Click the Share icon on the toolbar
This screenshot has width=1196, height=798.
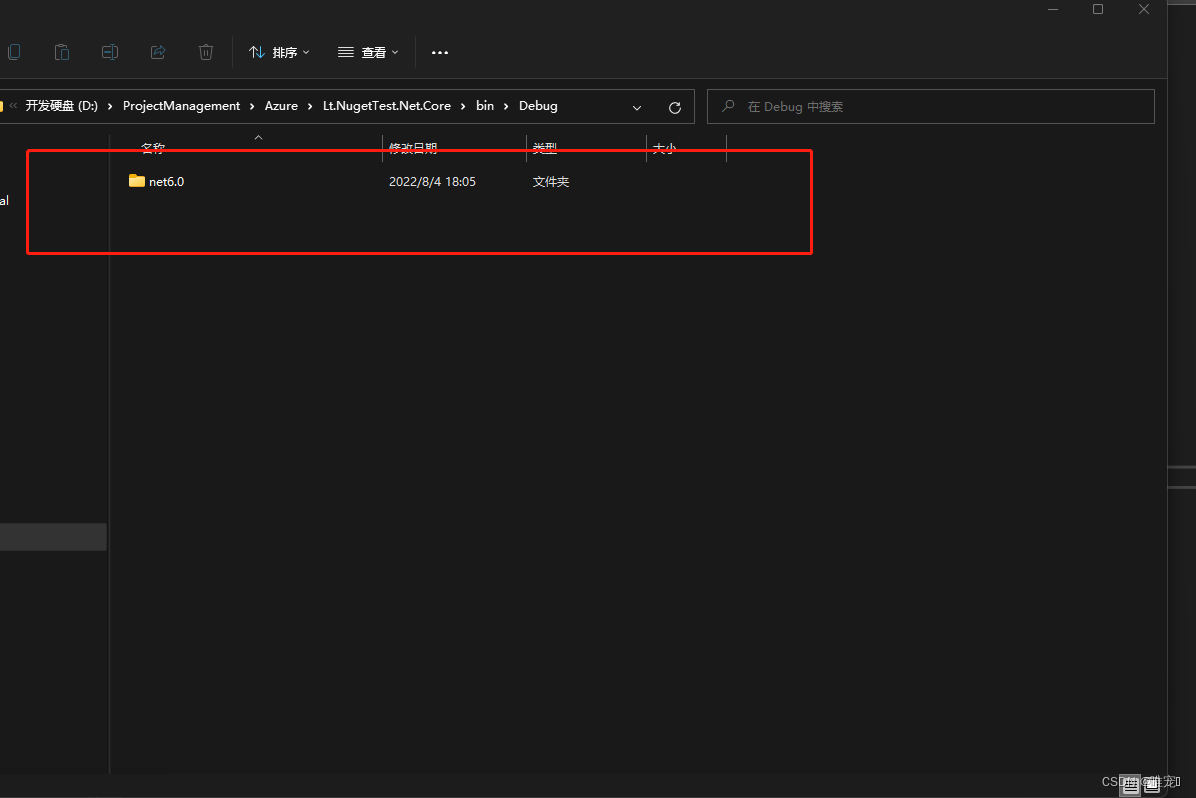(x=158, y=52)
